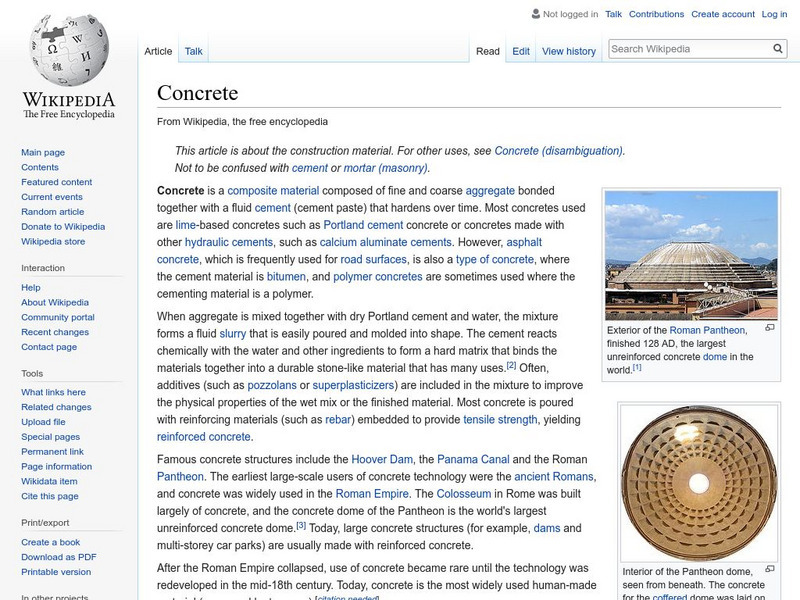The width and height of the screenshot is (800, 600).
Task: Enlarge the Roman Pantheon exterior image icon
Action: click(x=770, y=328)
